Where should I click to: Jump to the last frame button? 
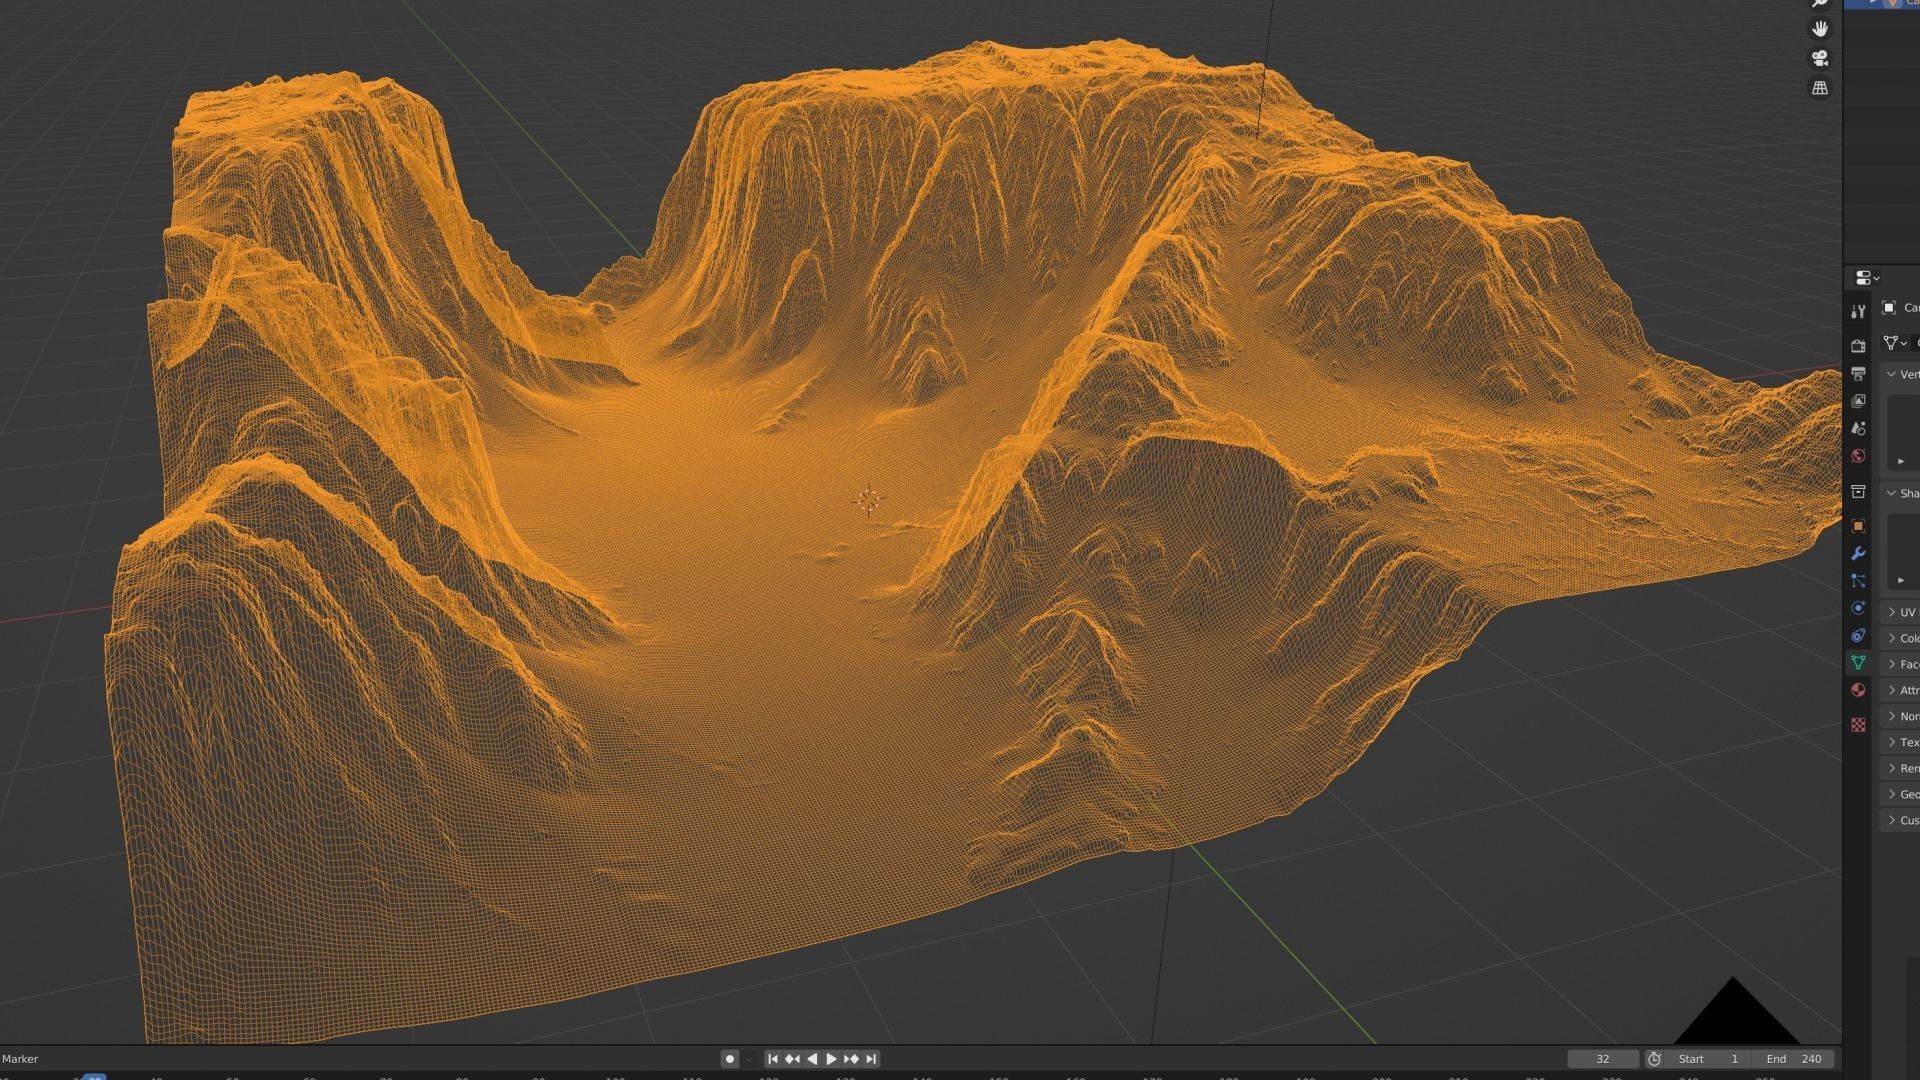pyautogui.click(x=871, y=1059)
